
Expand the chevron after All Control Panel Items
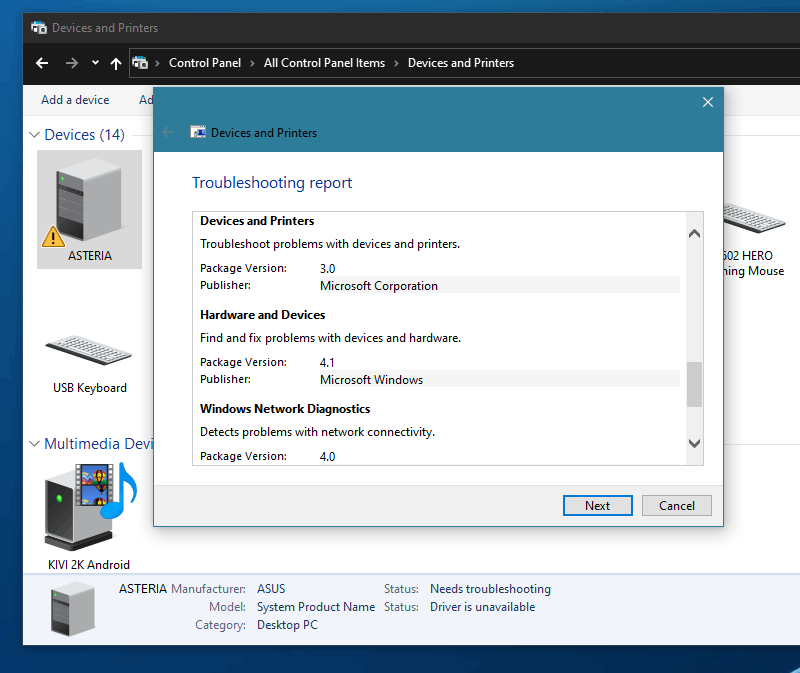(x=396, y=63)
